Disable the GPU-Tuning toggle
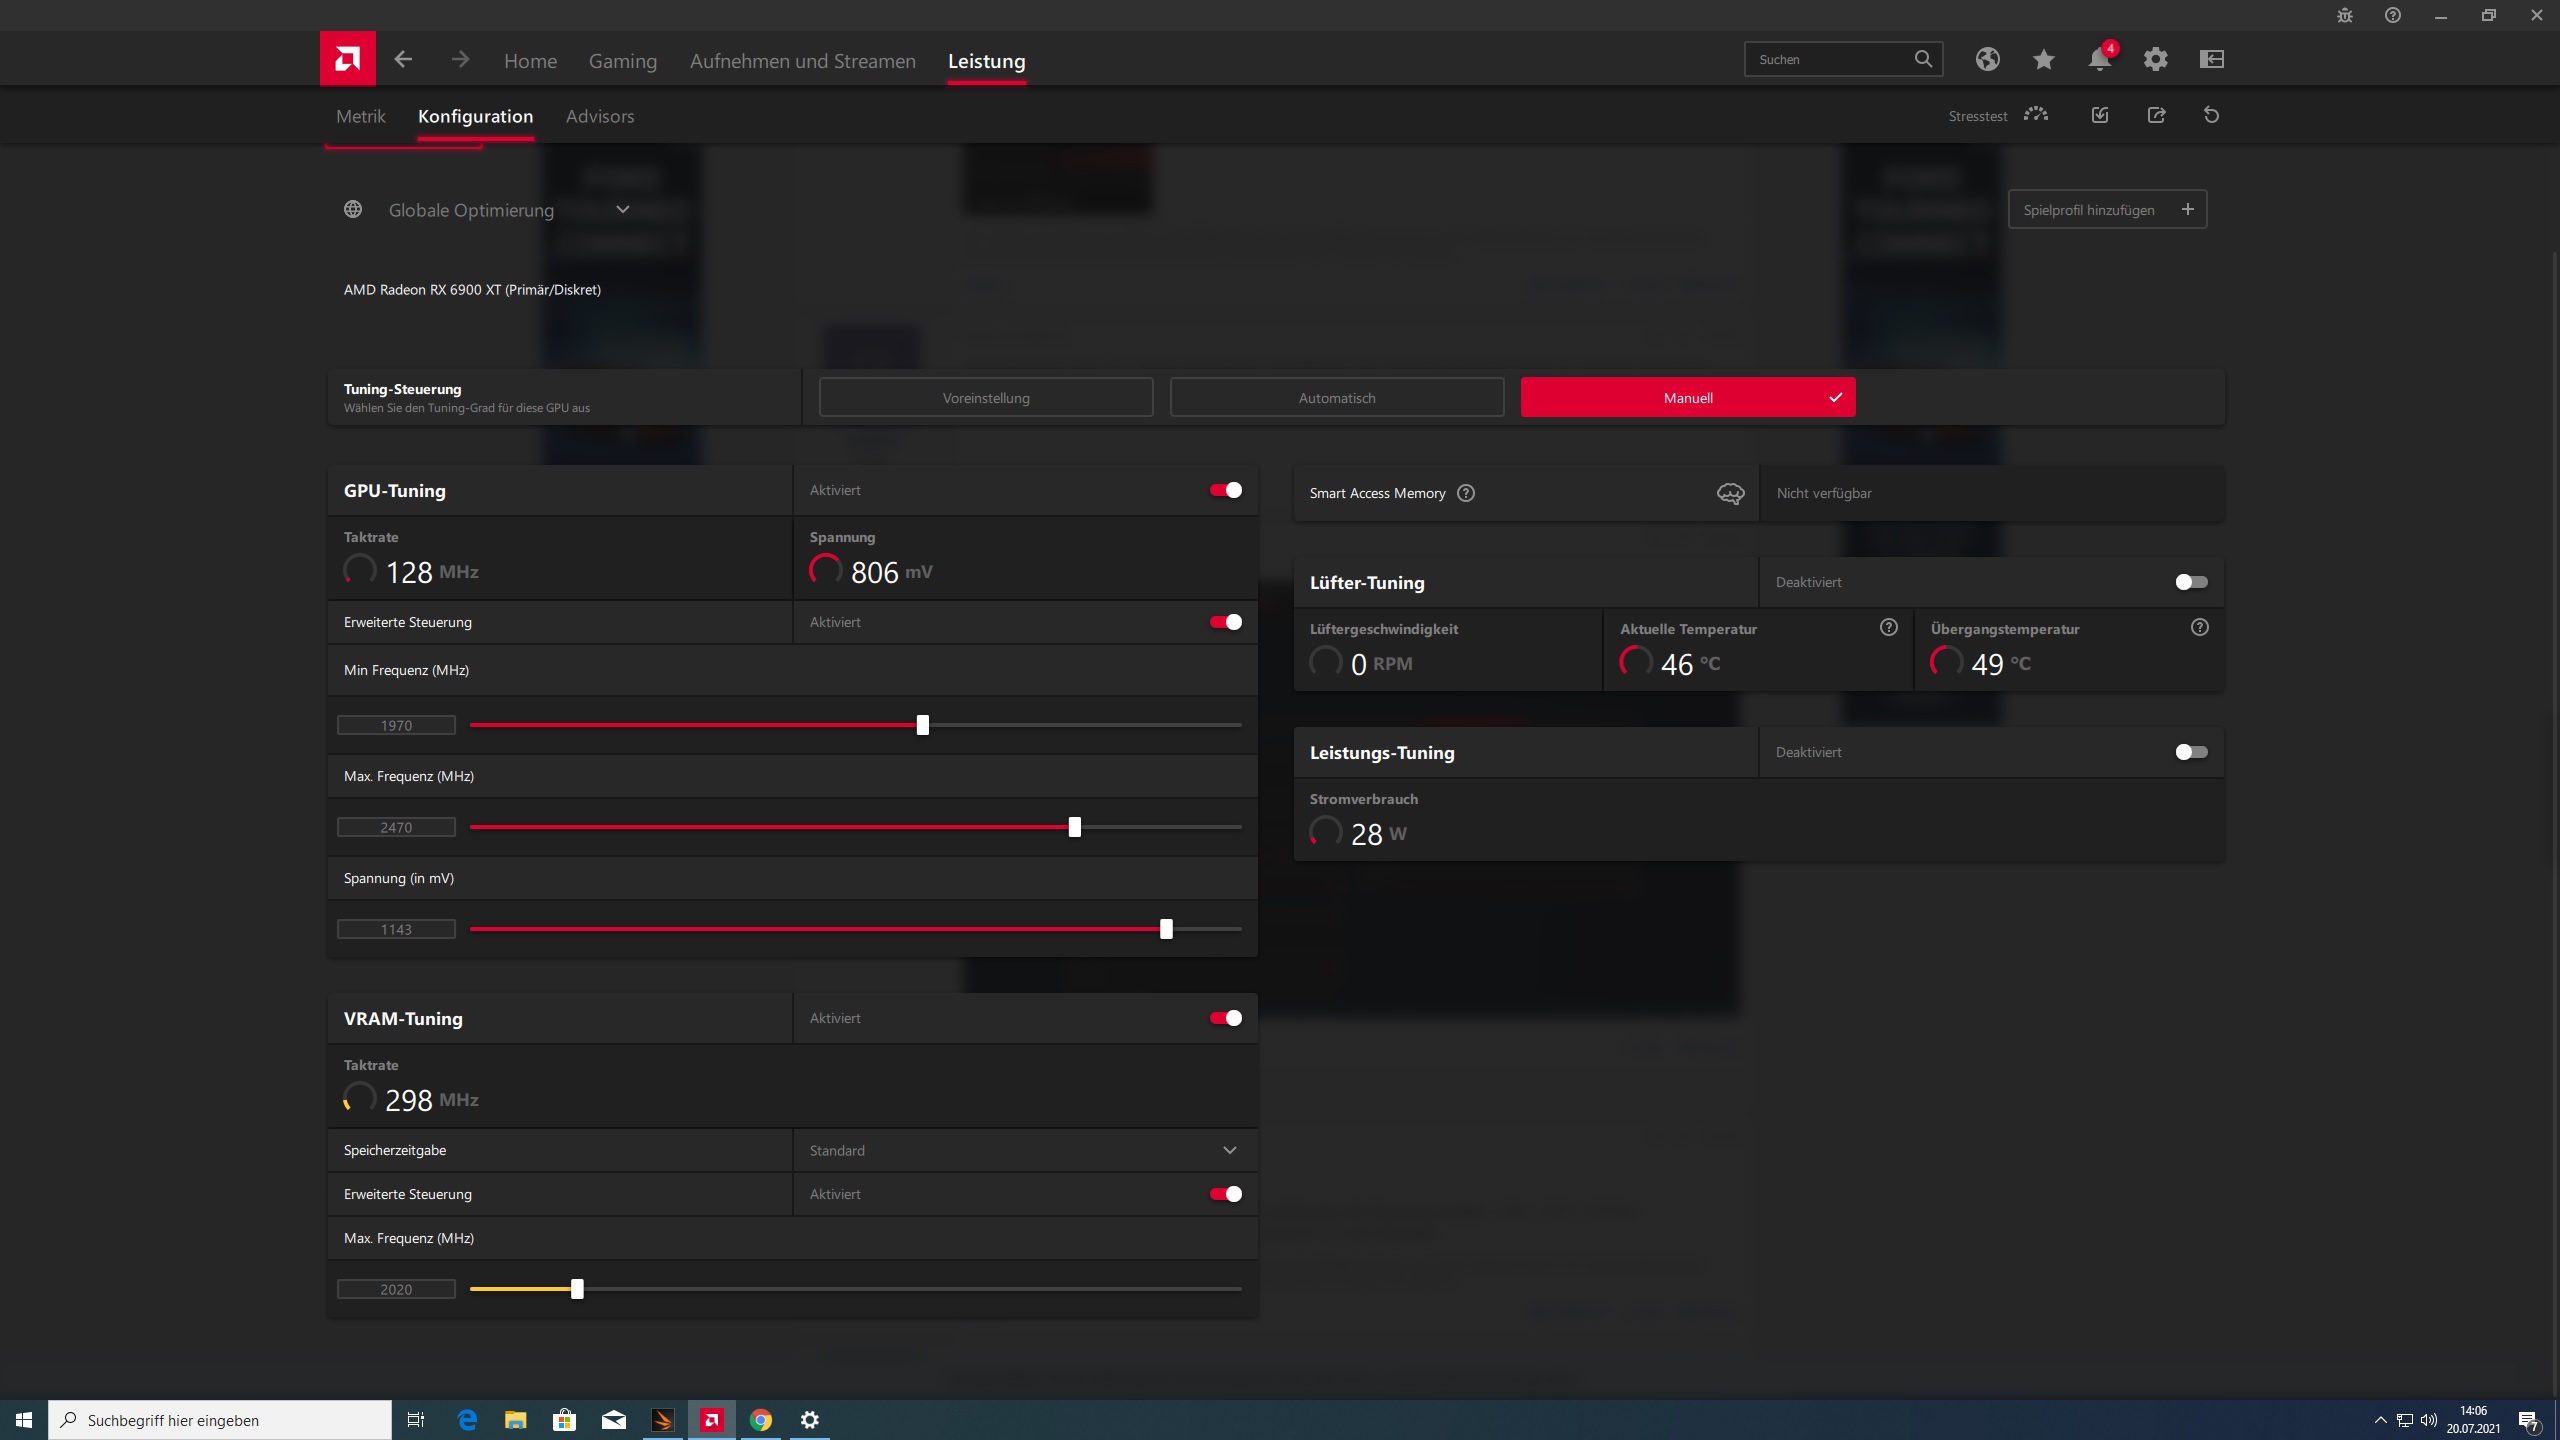The image size is (2560, 1440). (1226, 490)
